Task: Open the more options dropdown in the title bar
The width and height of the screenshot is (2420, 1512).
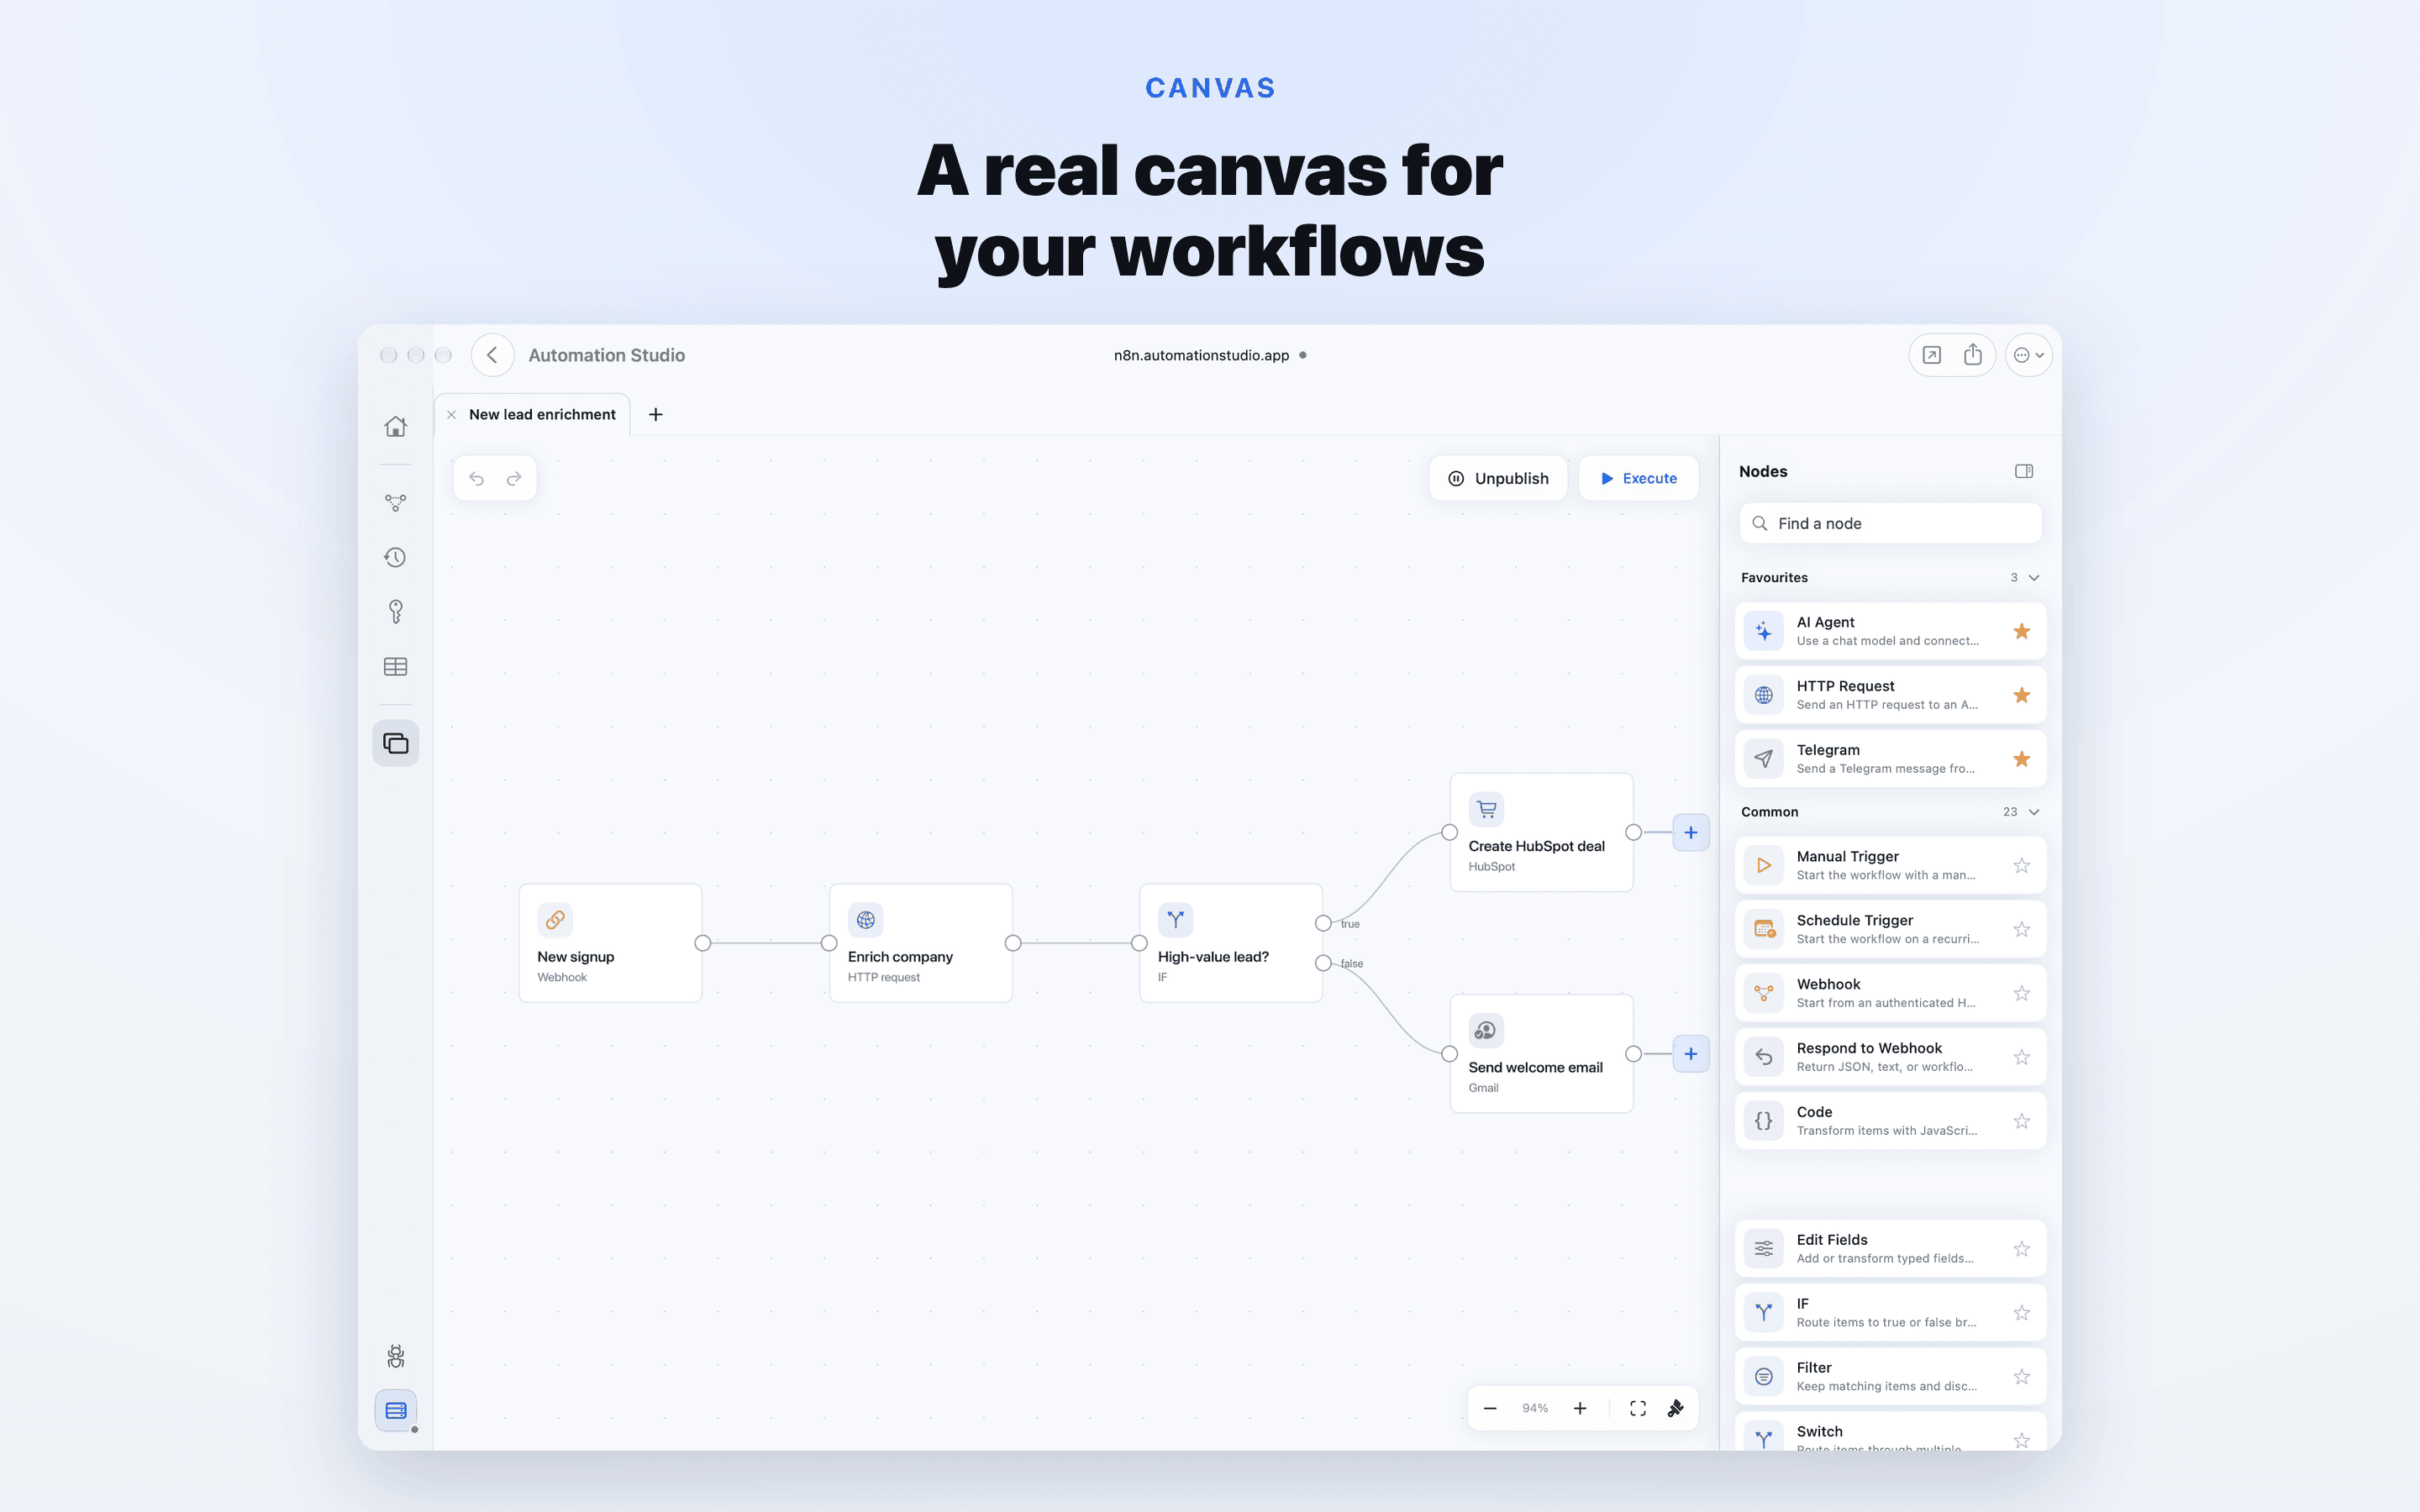Action: 2028,355
